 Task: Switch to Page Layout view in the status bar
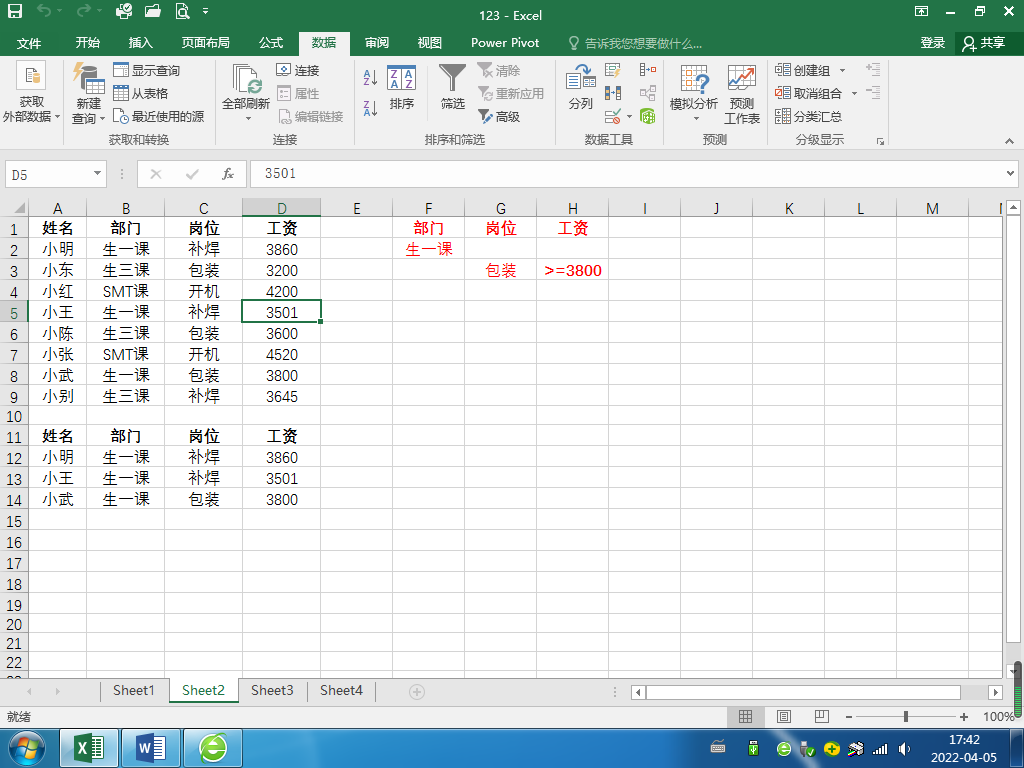point(784,716)
